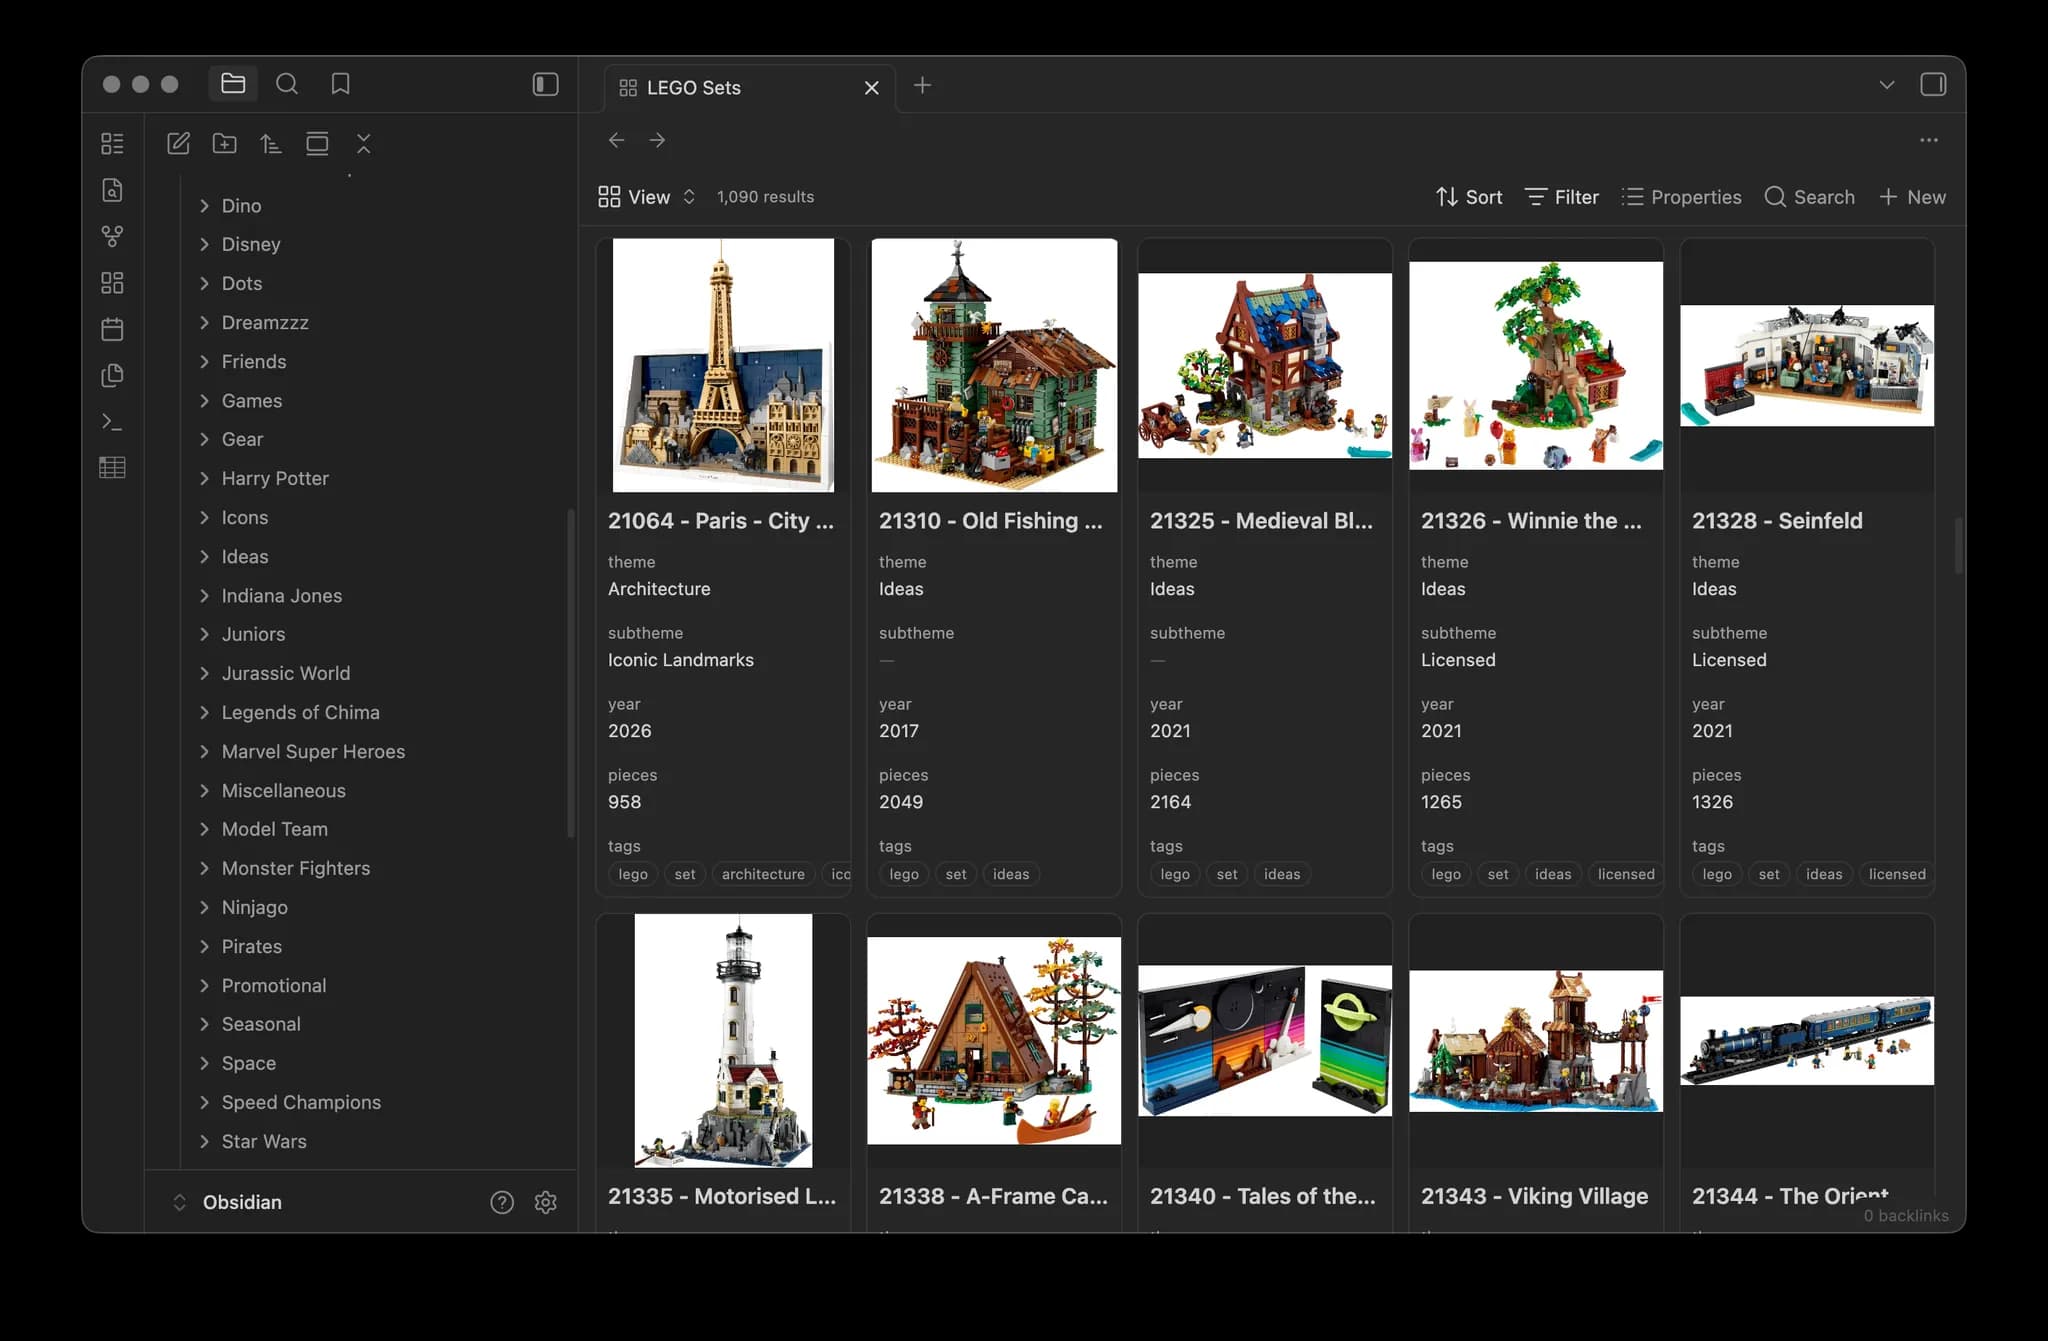The width and height of the screenshot is (2048, 1341).
Task: Collapse all folders icon
Action: click(364, 143)
